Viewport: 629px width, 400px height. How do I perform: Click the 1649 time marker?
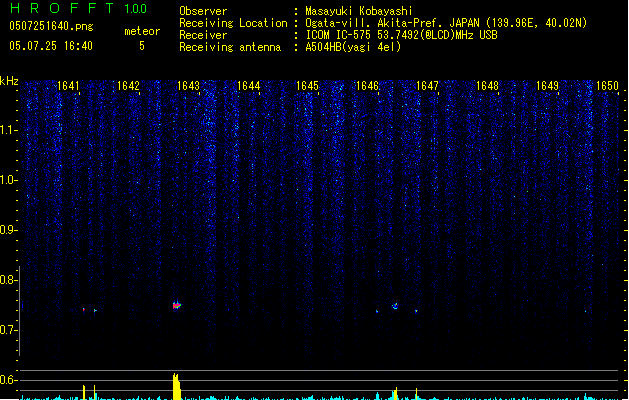tap(547, 86)
